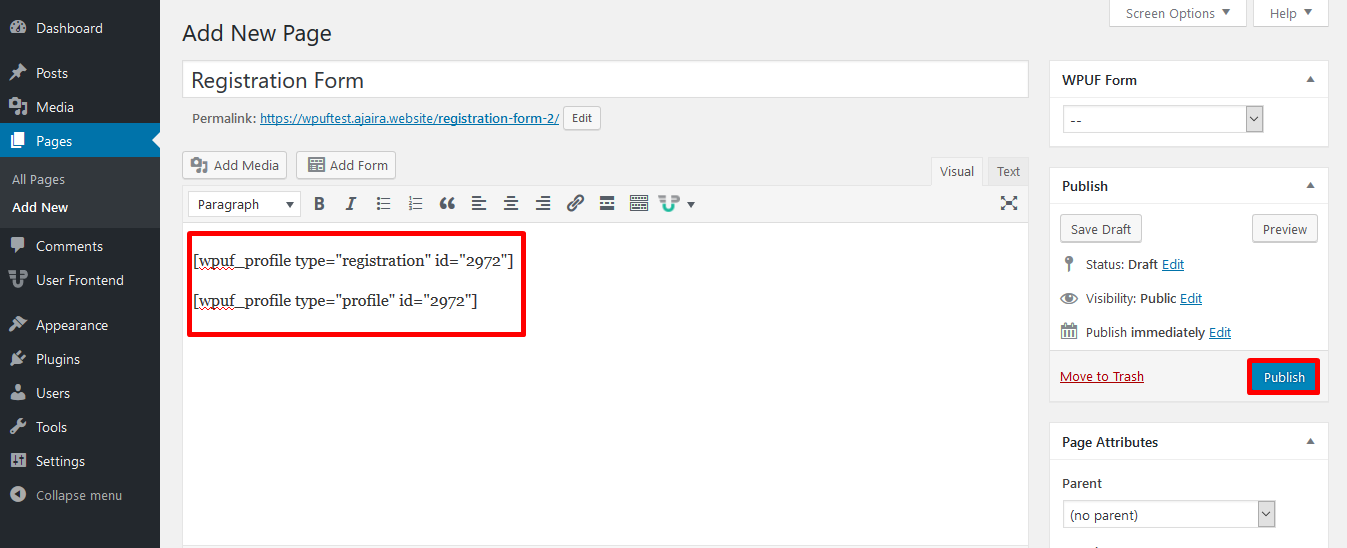Open the Paragraph format dropdown
This screenshot has width=1347, height=548.
(244, 204)
